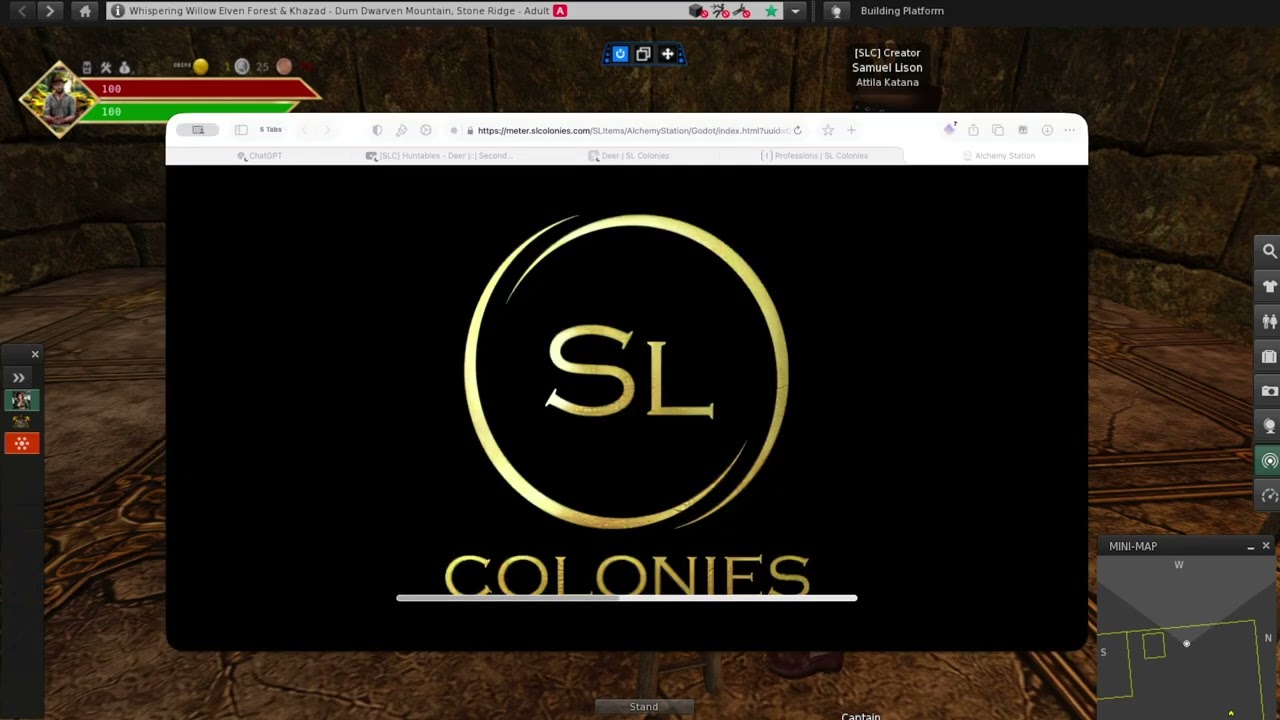The image size is (1280, 720).
Task: Click the gold coin in the HUD
Action: point(201,66)
